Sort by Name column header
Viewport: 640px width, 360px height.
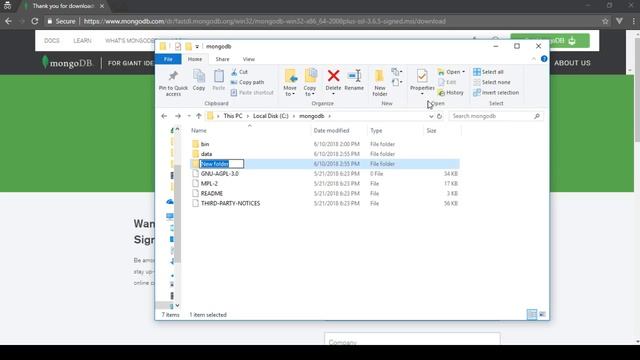click(199, 131)
